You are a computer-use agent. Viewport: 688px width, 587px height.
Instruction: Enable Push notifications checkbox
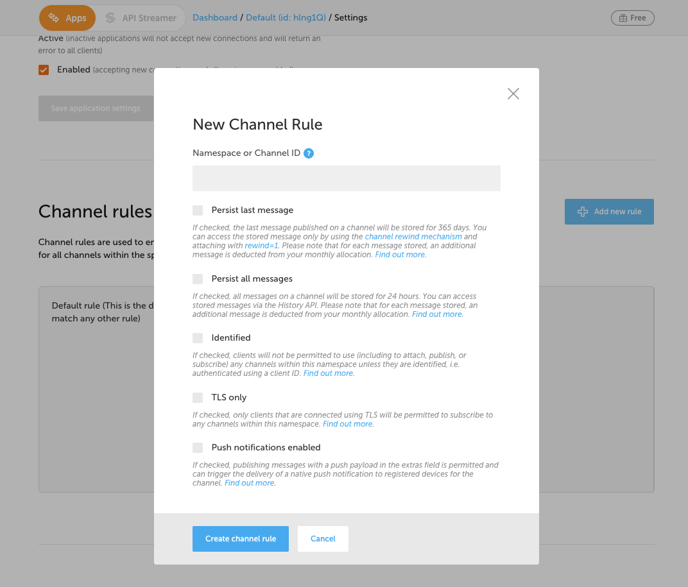click(197, 447)
